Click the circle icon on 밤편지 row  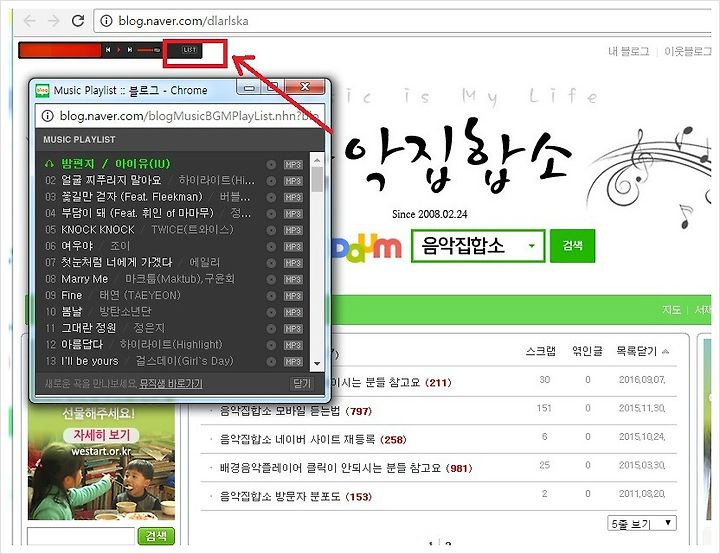tap(271, 164)
